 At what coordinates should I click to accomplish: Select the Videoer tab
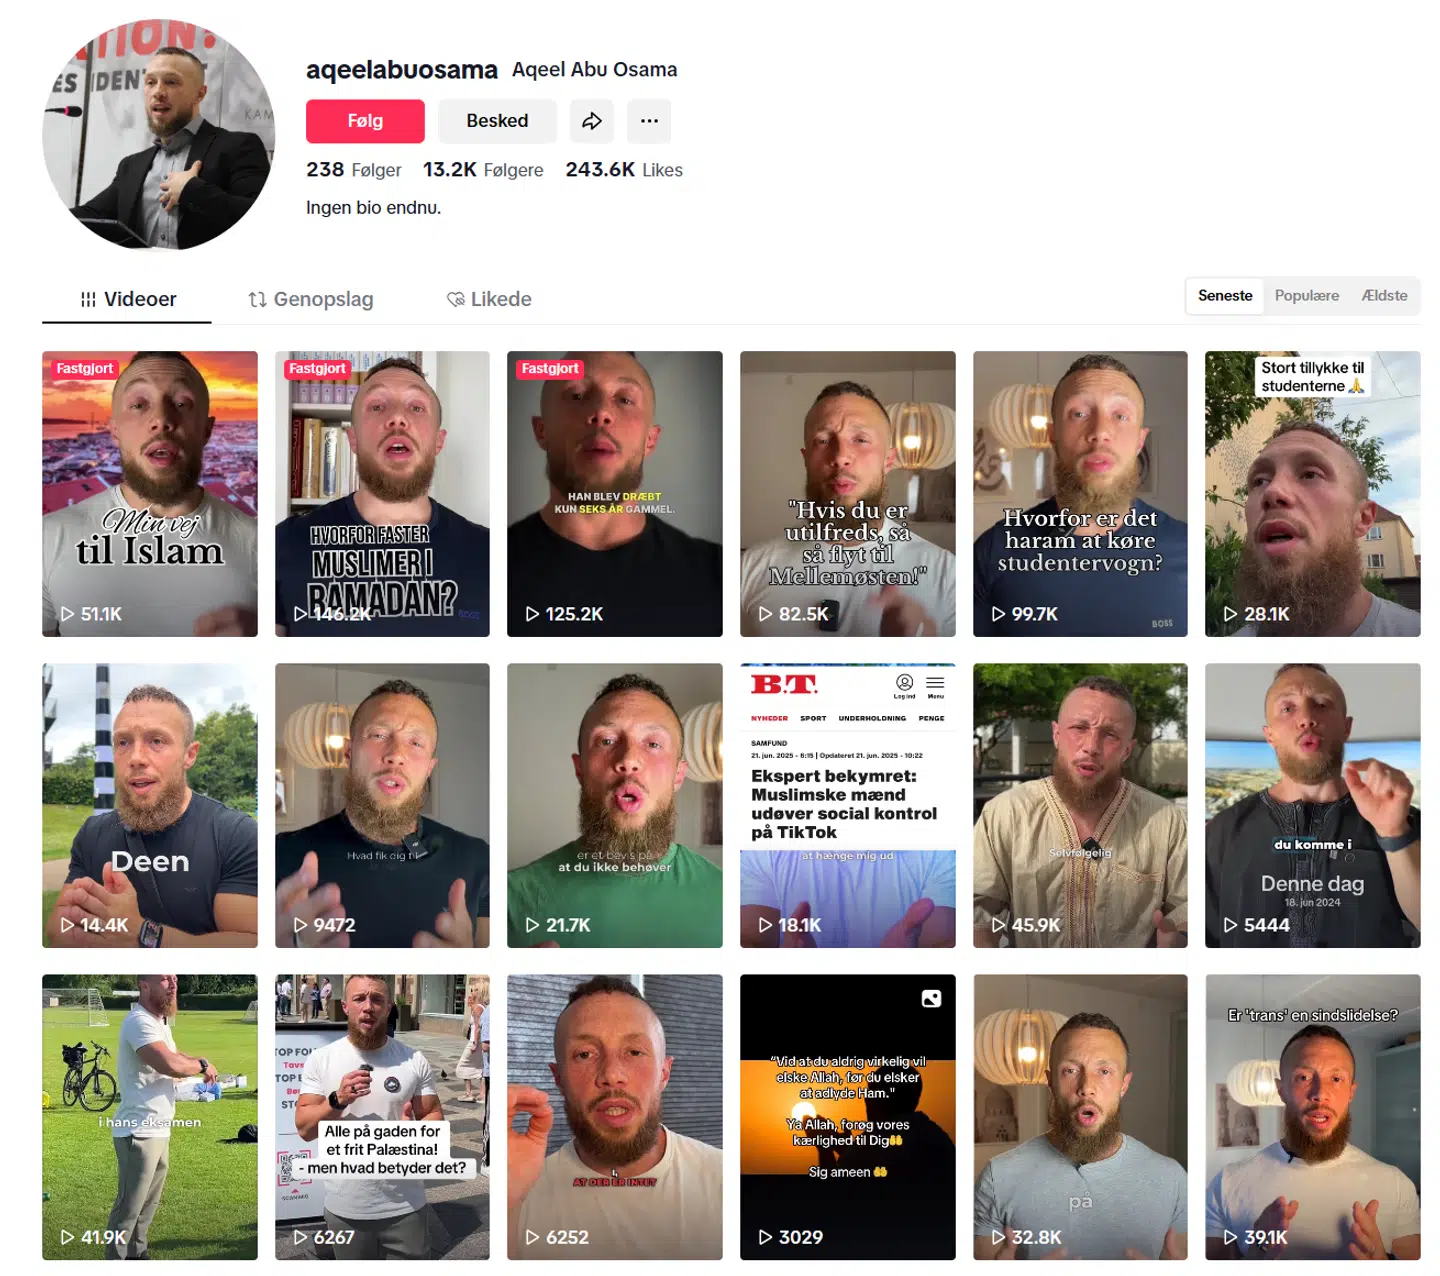coord(127,299)
